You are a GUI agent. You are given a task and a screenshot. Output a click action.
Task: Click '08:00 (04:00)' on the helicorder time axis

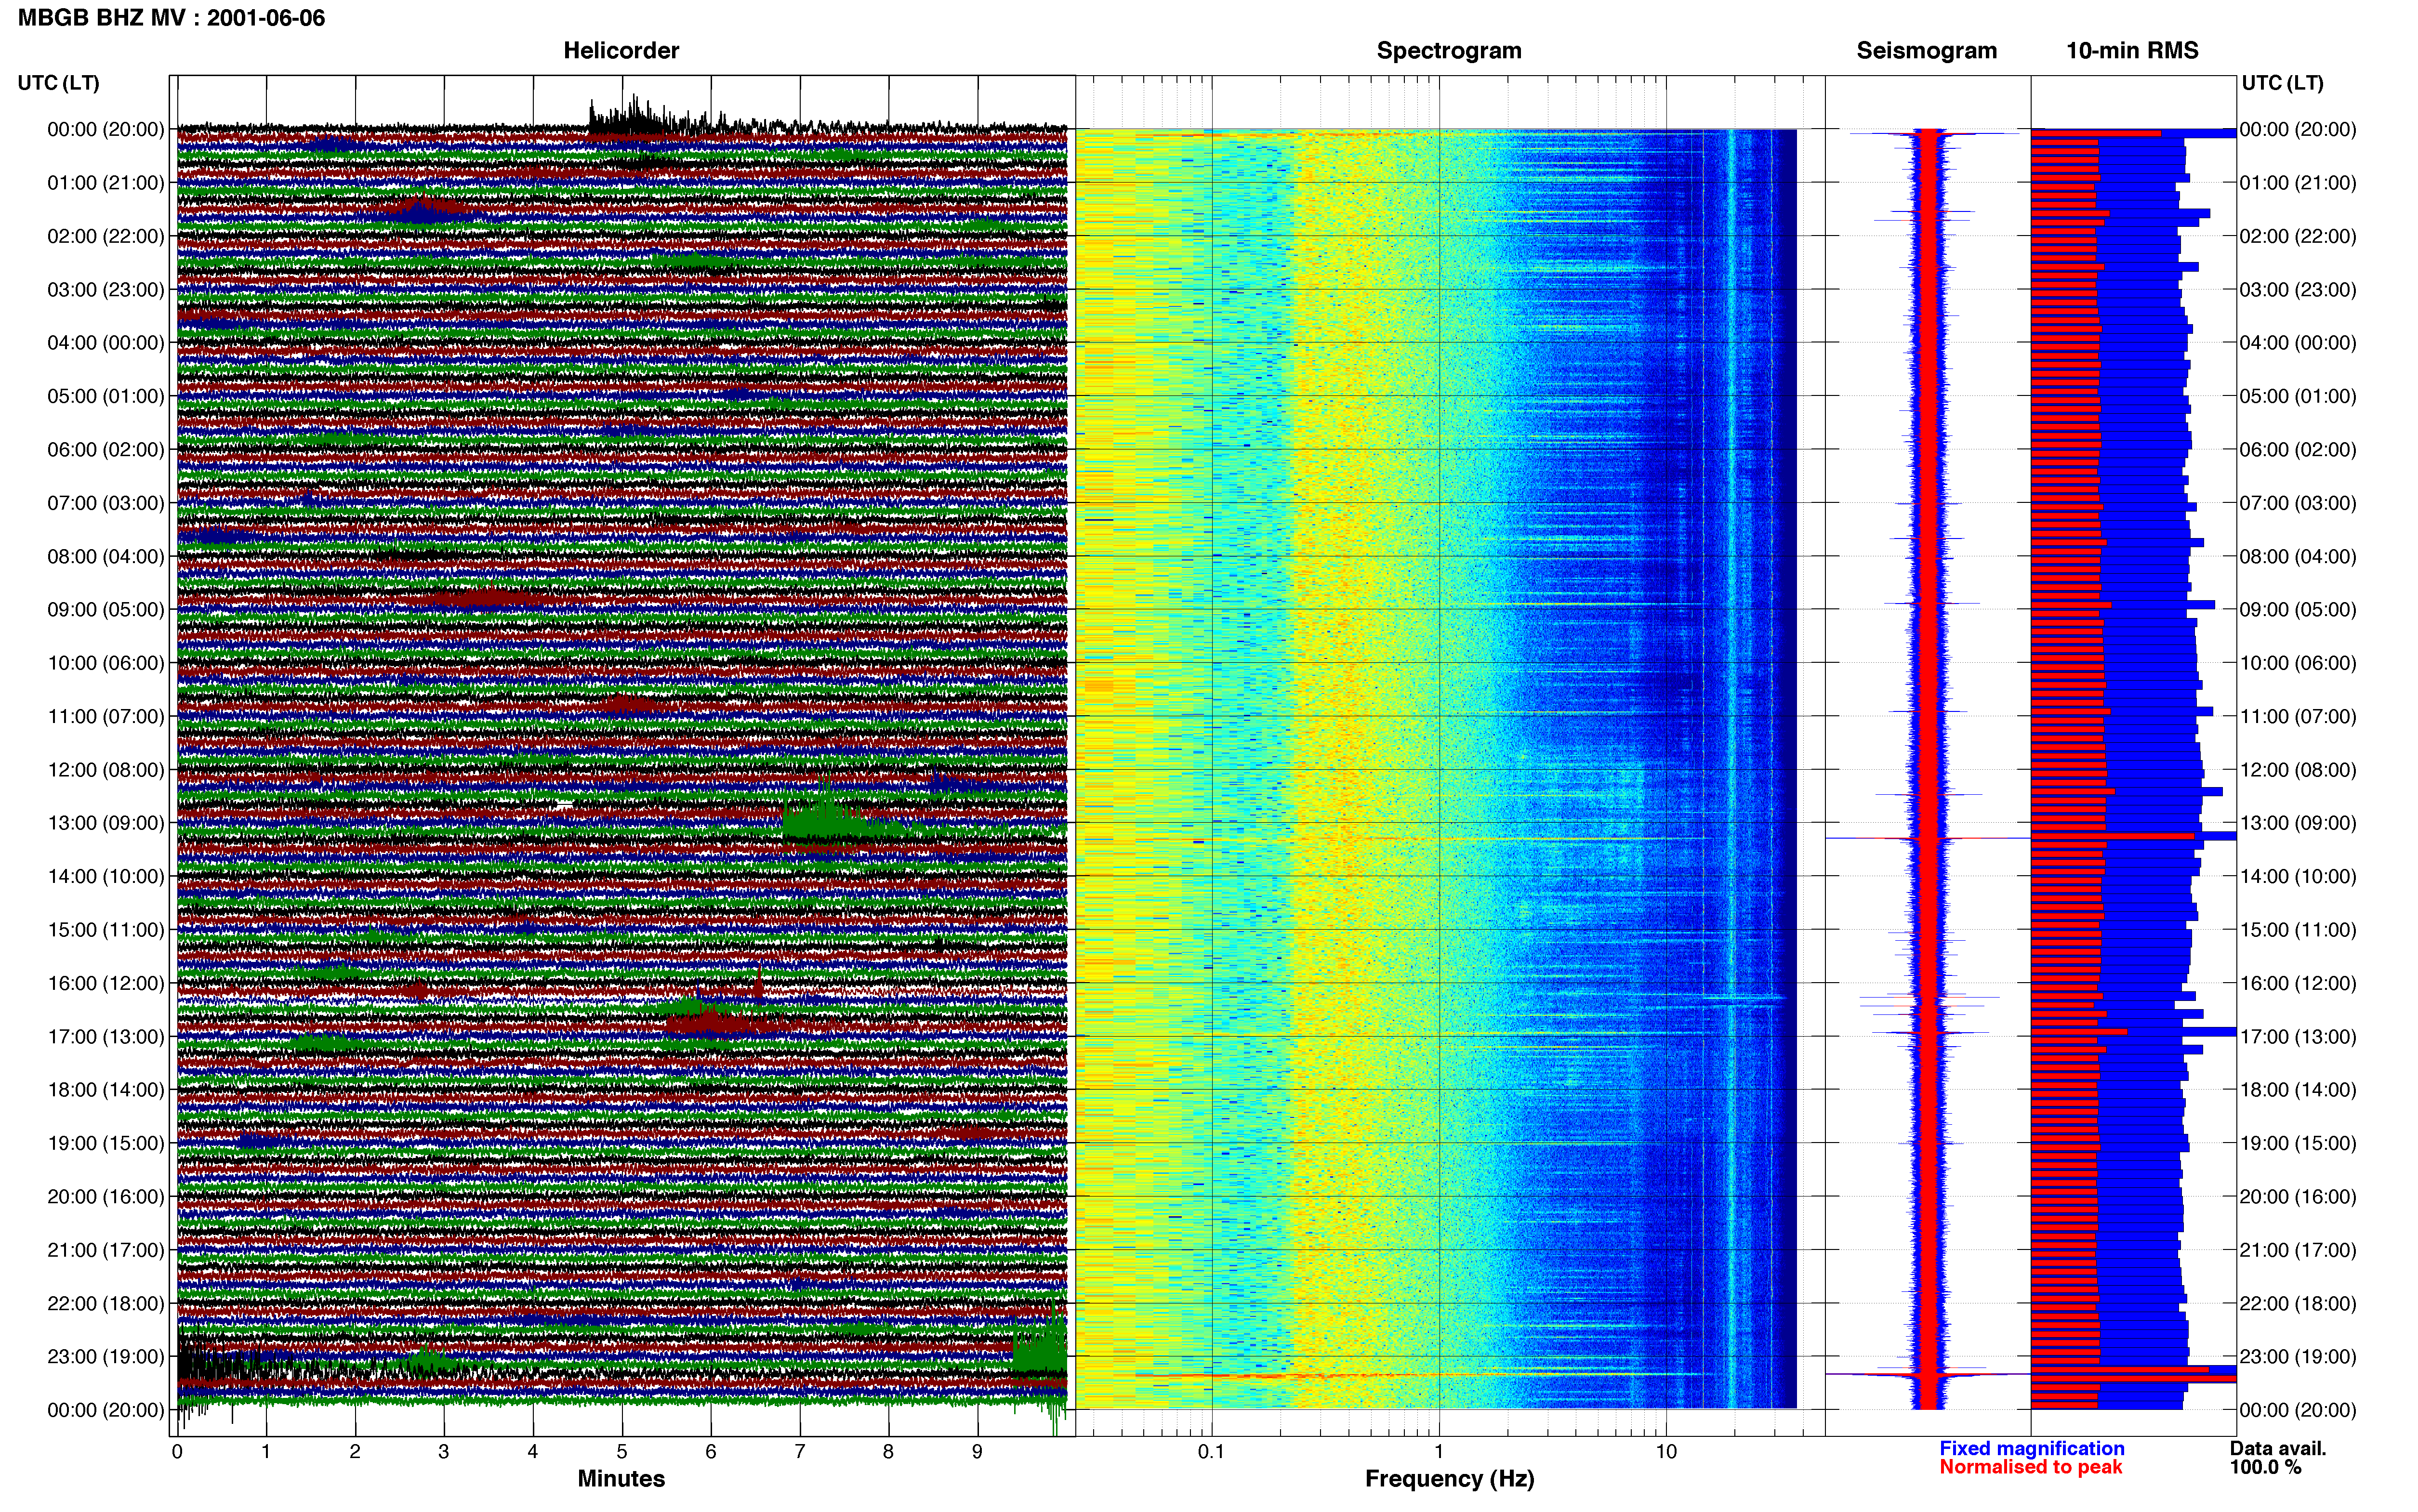click(106, 556)
